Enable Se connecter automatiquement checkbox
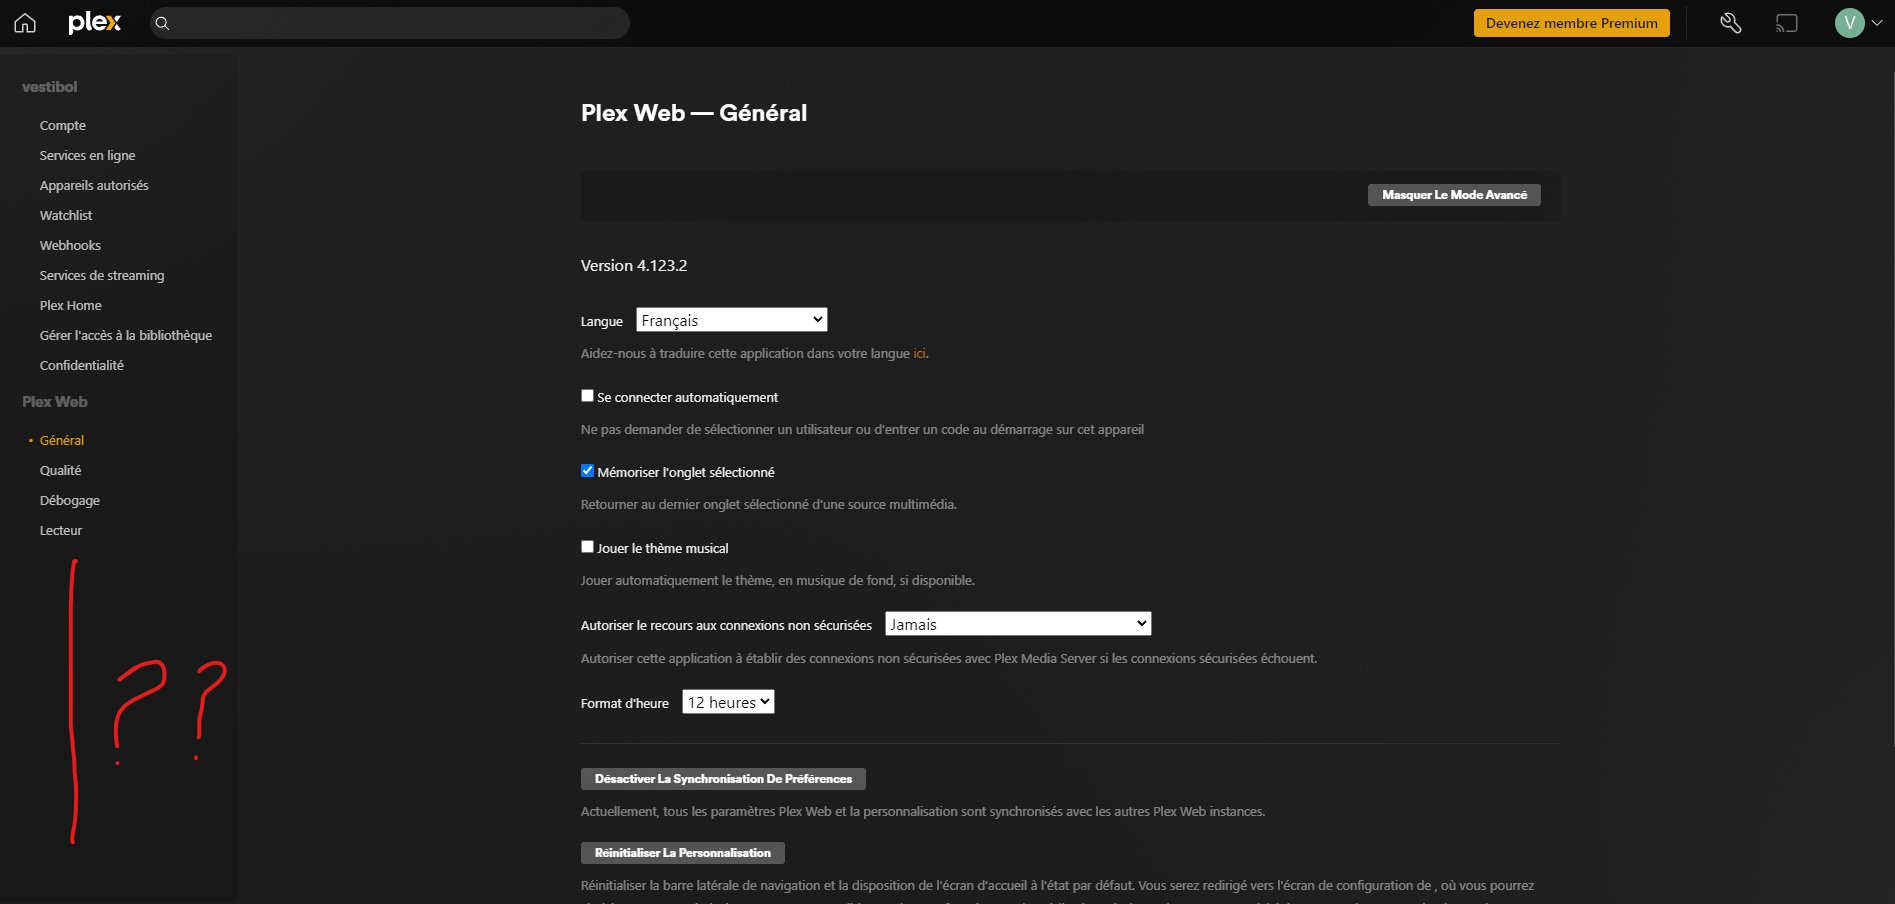This screenshot has width=1895, height=904. pos(587,396)
